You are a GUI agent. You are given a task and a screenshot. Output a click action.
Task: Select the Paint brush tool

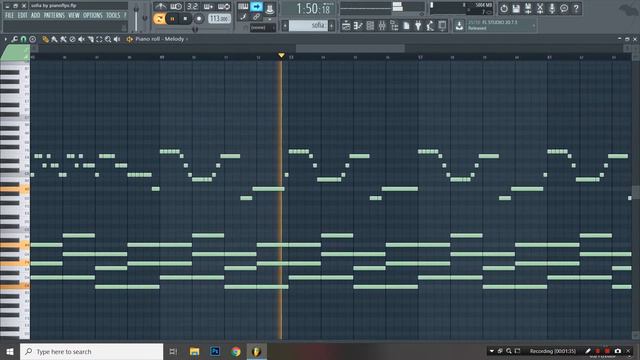click(54, 39)
